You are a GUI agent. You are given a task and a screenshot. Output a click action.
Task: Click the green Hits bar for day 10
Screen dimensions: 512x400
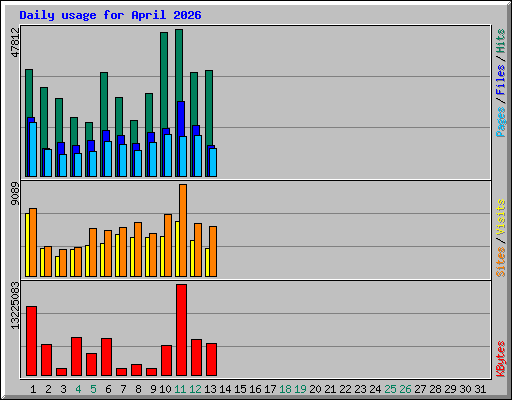pyautogui.click(x=164, y=80)
